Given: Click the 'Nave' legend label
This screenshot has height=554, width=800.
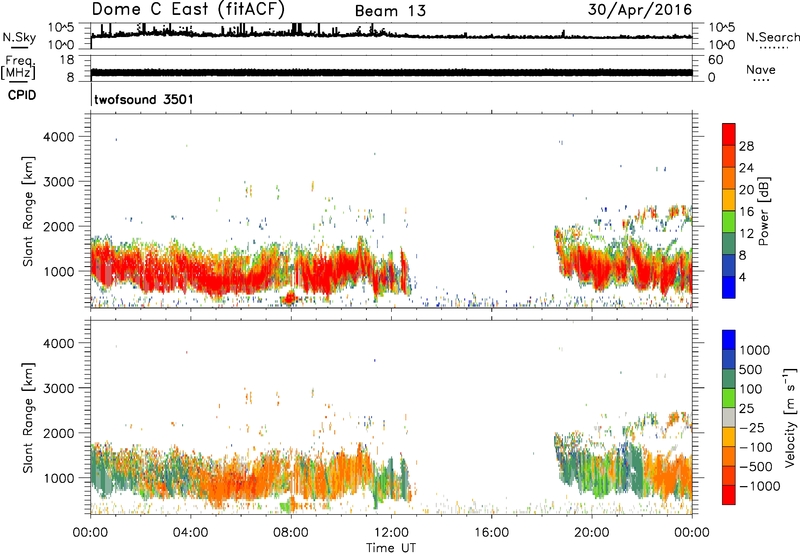Looking at the screenshot, I should pos(761,70).
